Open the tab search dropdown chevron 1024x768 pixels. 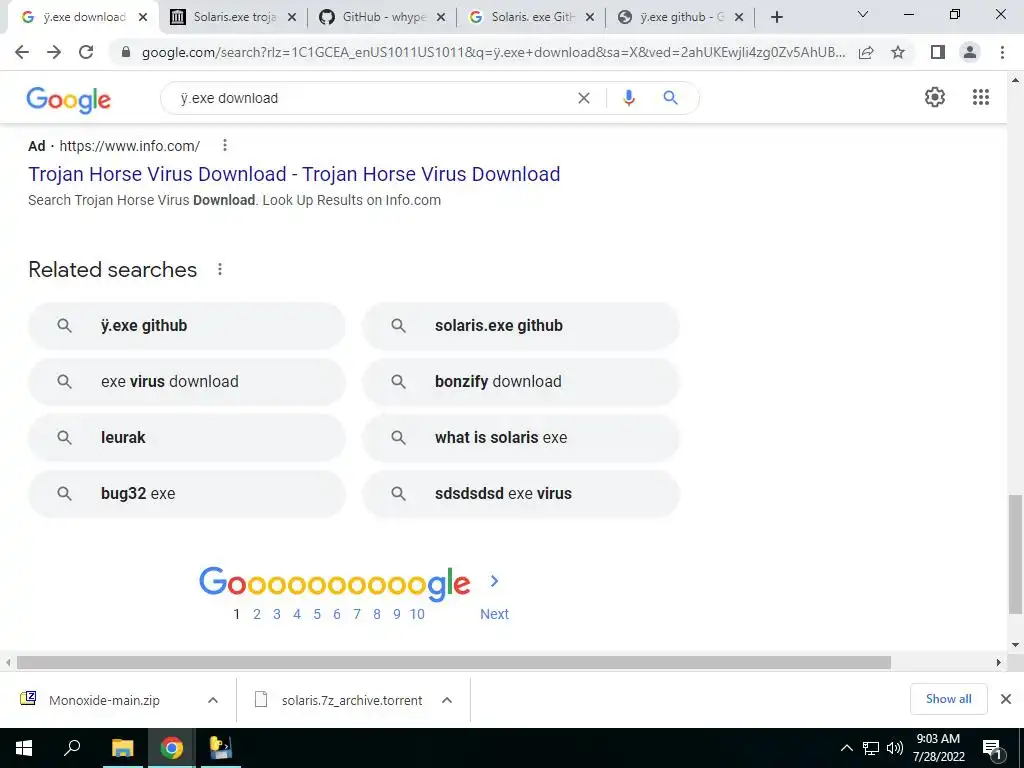tap(862, 14)
